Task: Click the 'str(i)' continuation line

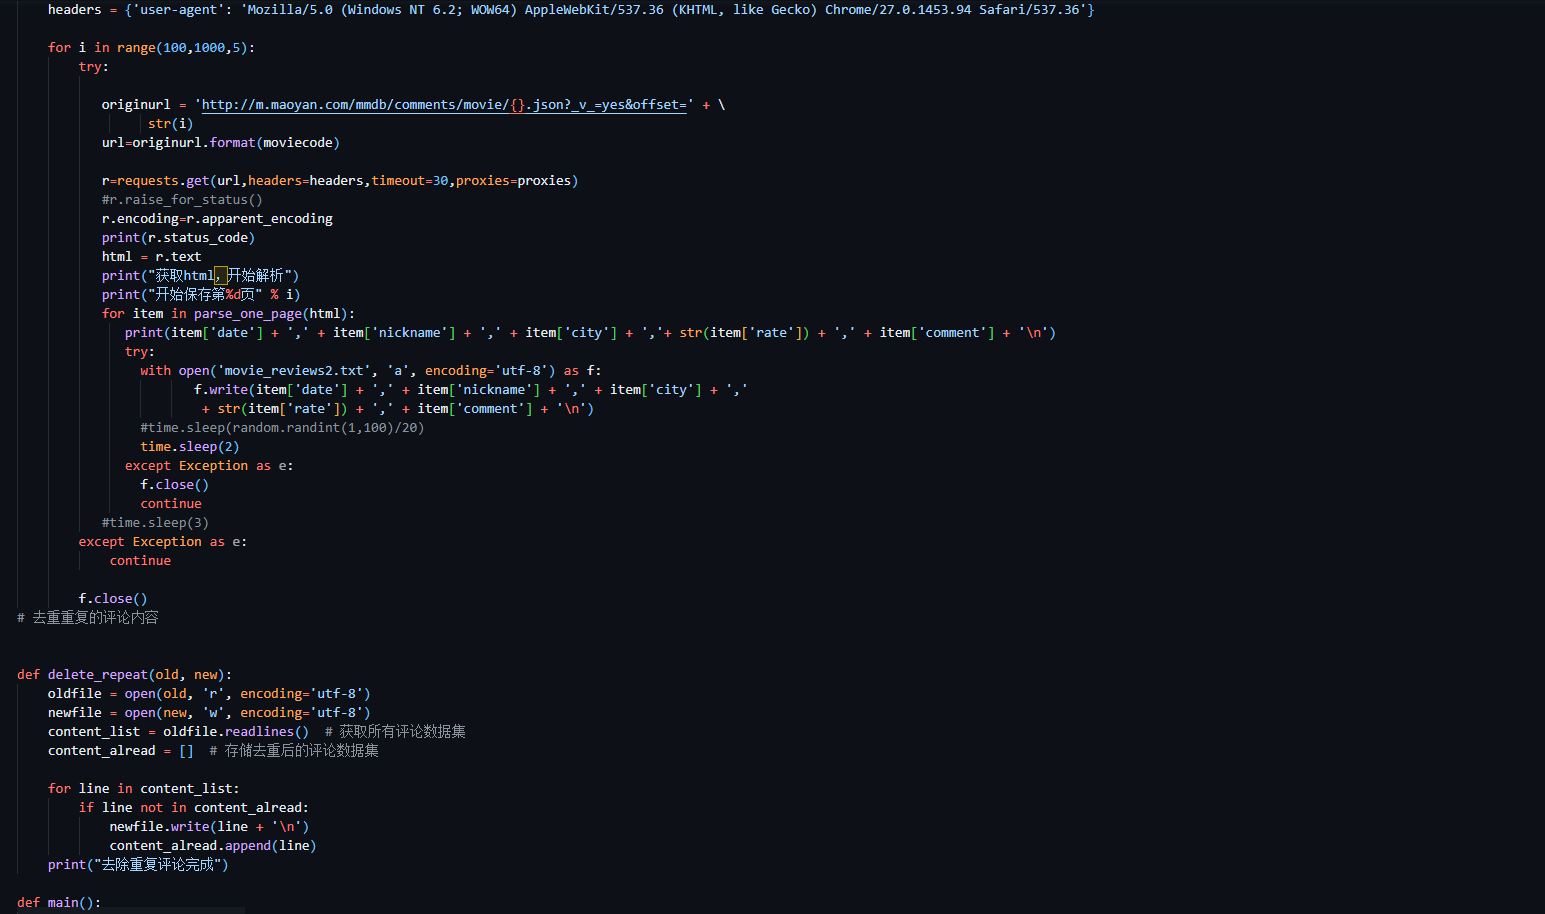Action: (171, 124)
